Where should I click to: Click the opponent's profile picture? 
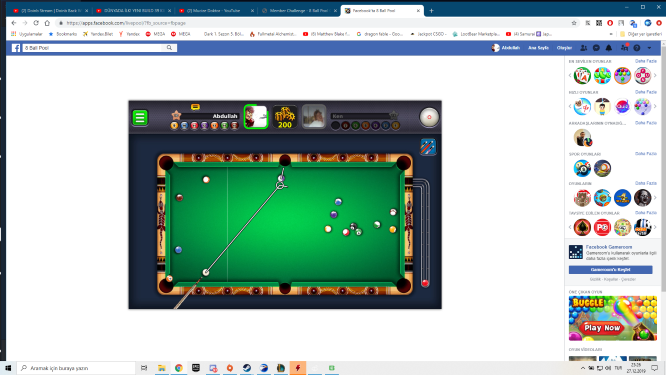314,117
